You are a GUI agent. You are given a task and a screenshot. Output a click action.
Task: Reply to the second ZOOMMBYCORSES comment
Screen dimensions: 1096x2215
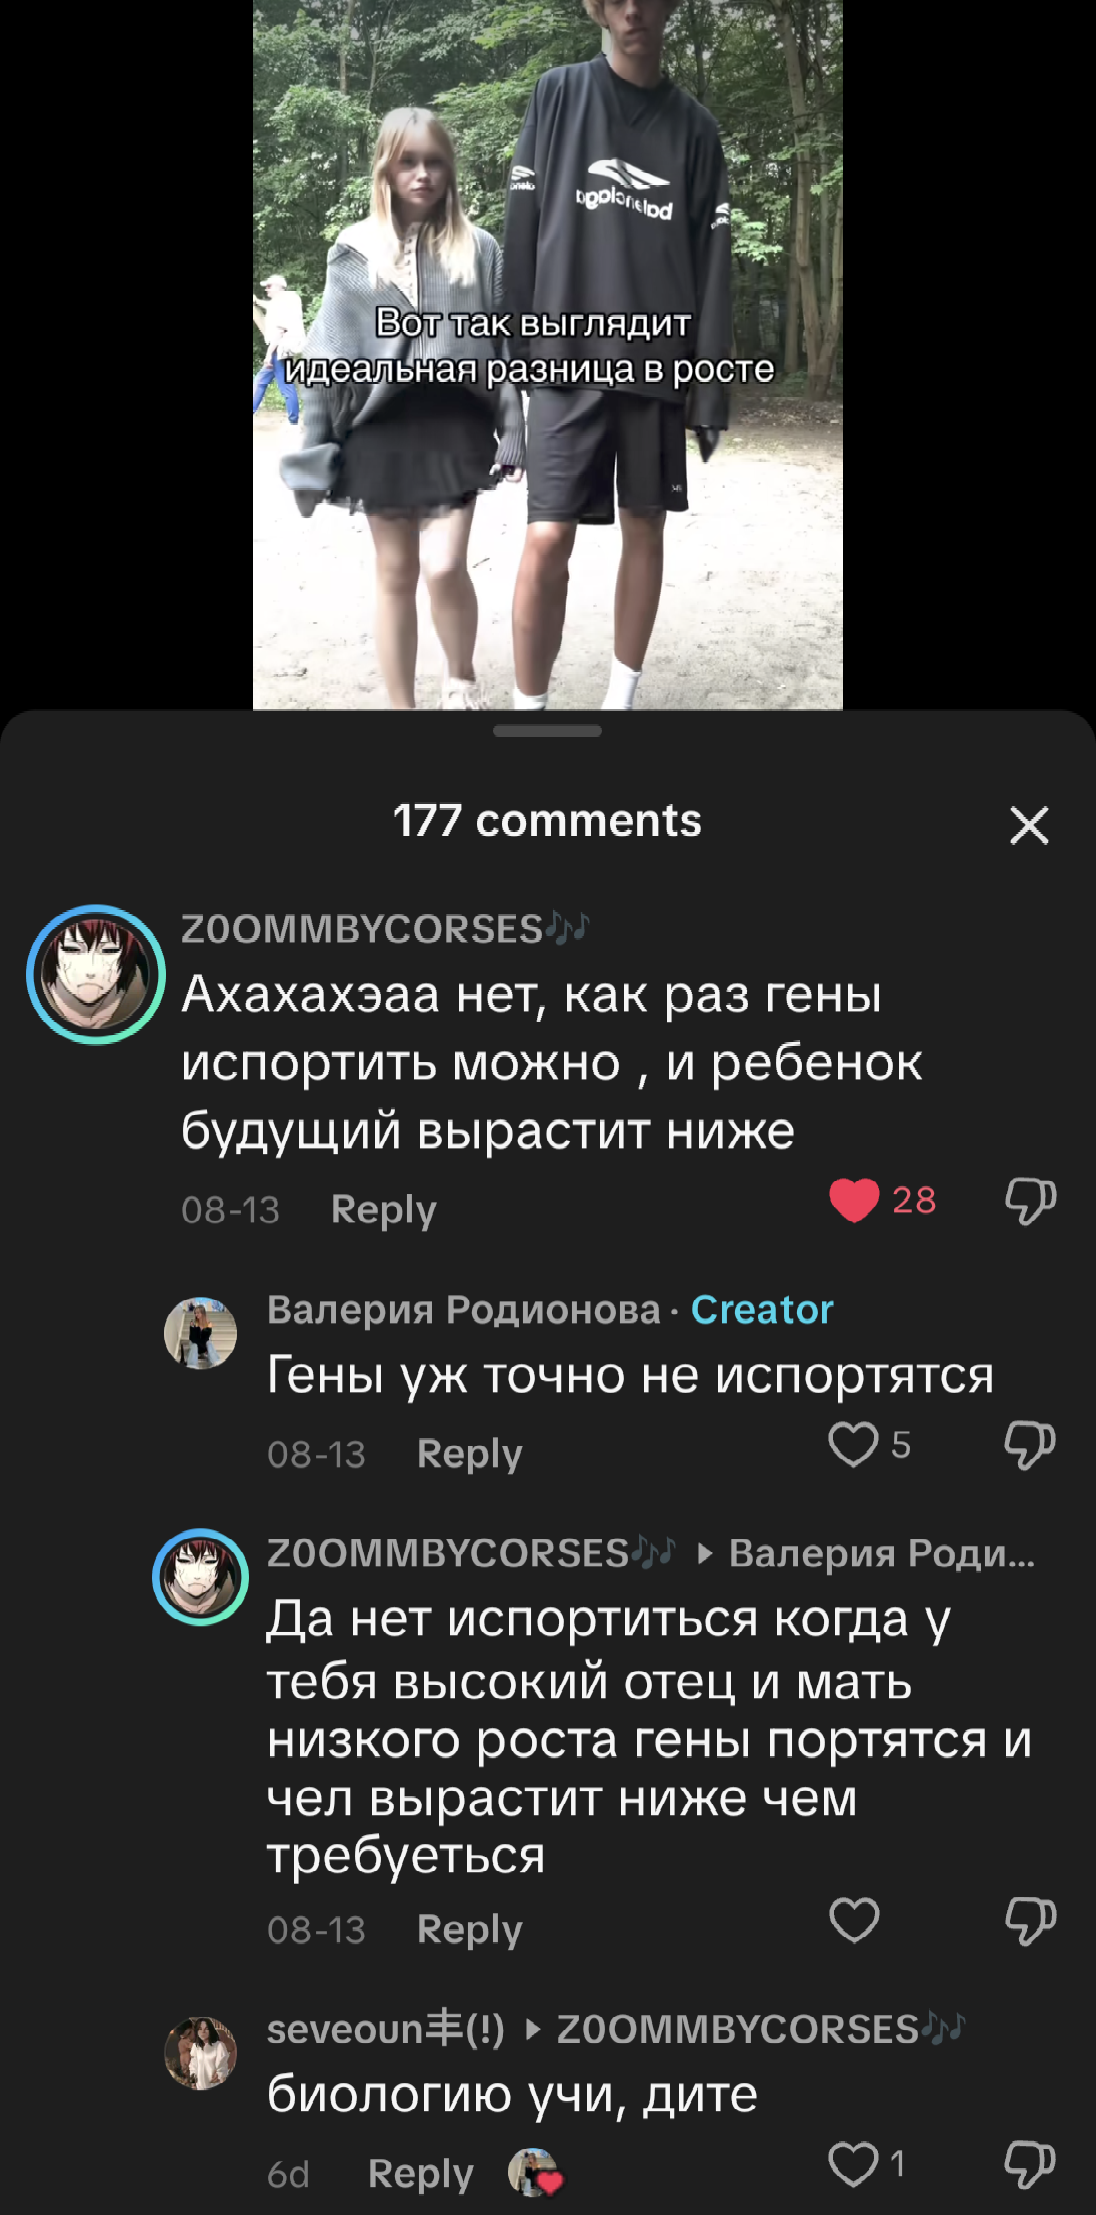pos(470,1930)
